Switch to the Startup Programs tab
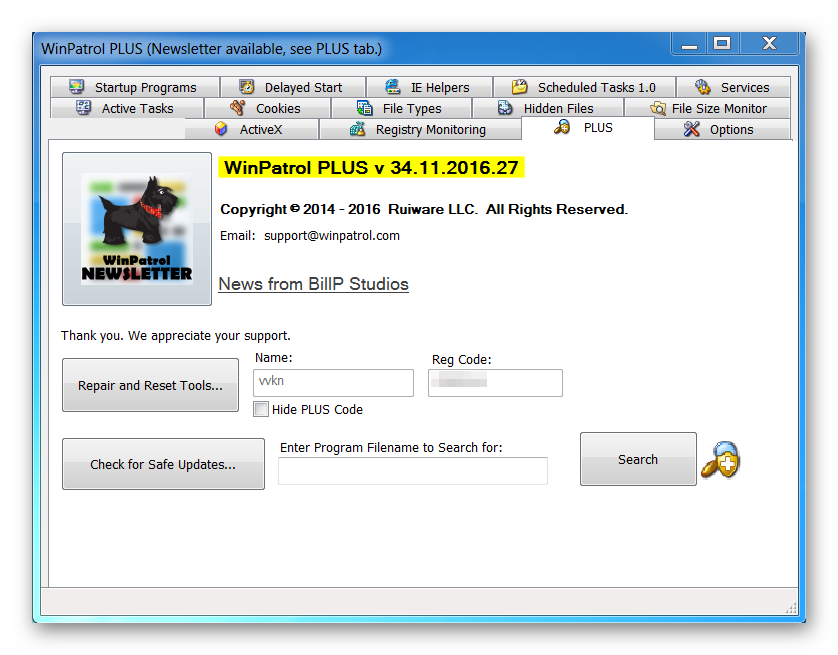The height and width of the screenshot is (655, 838). point(135,87)
